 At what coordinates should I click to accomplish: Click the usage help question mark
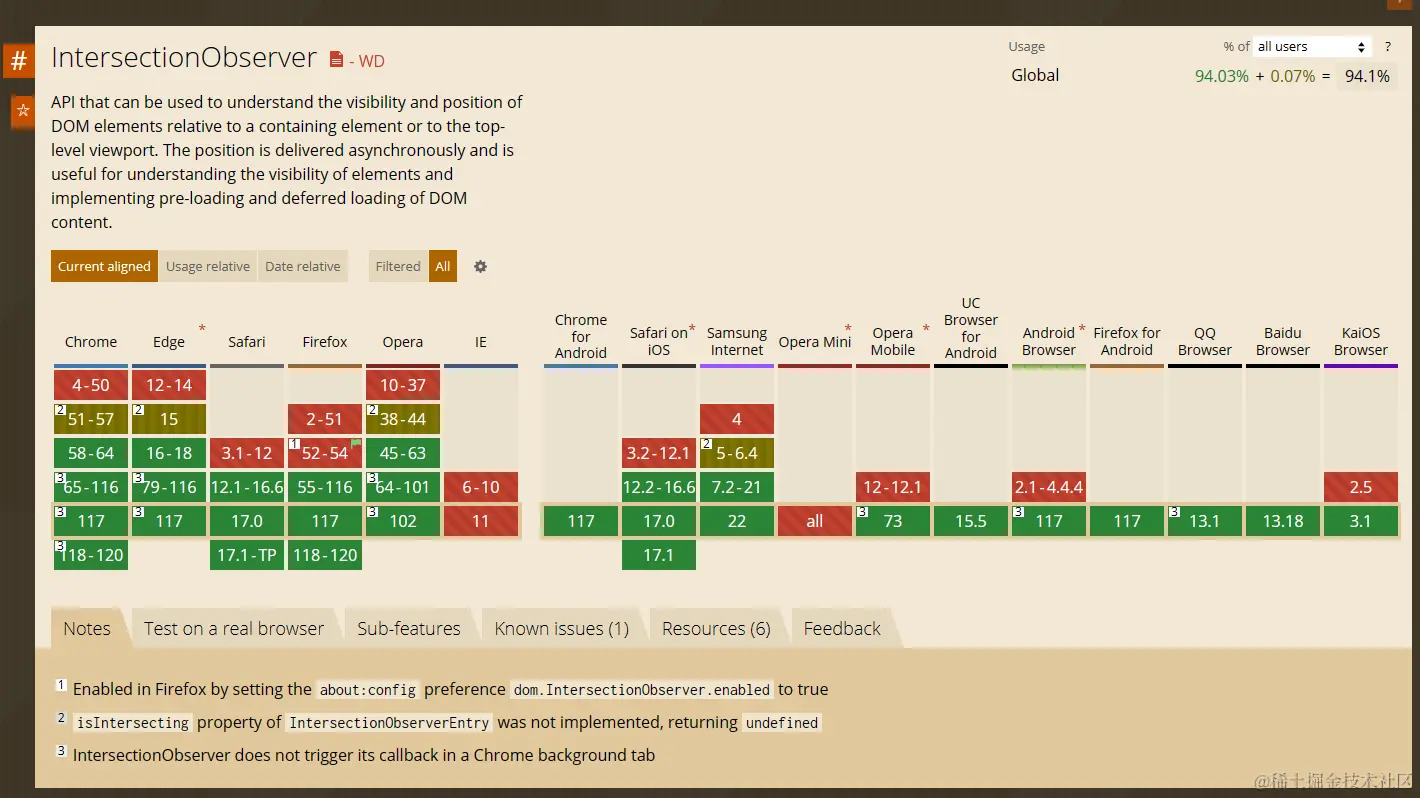pos(1387,47)
